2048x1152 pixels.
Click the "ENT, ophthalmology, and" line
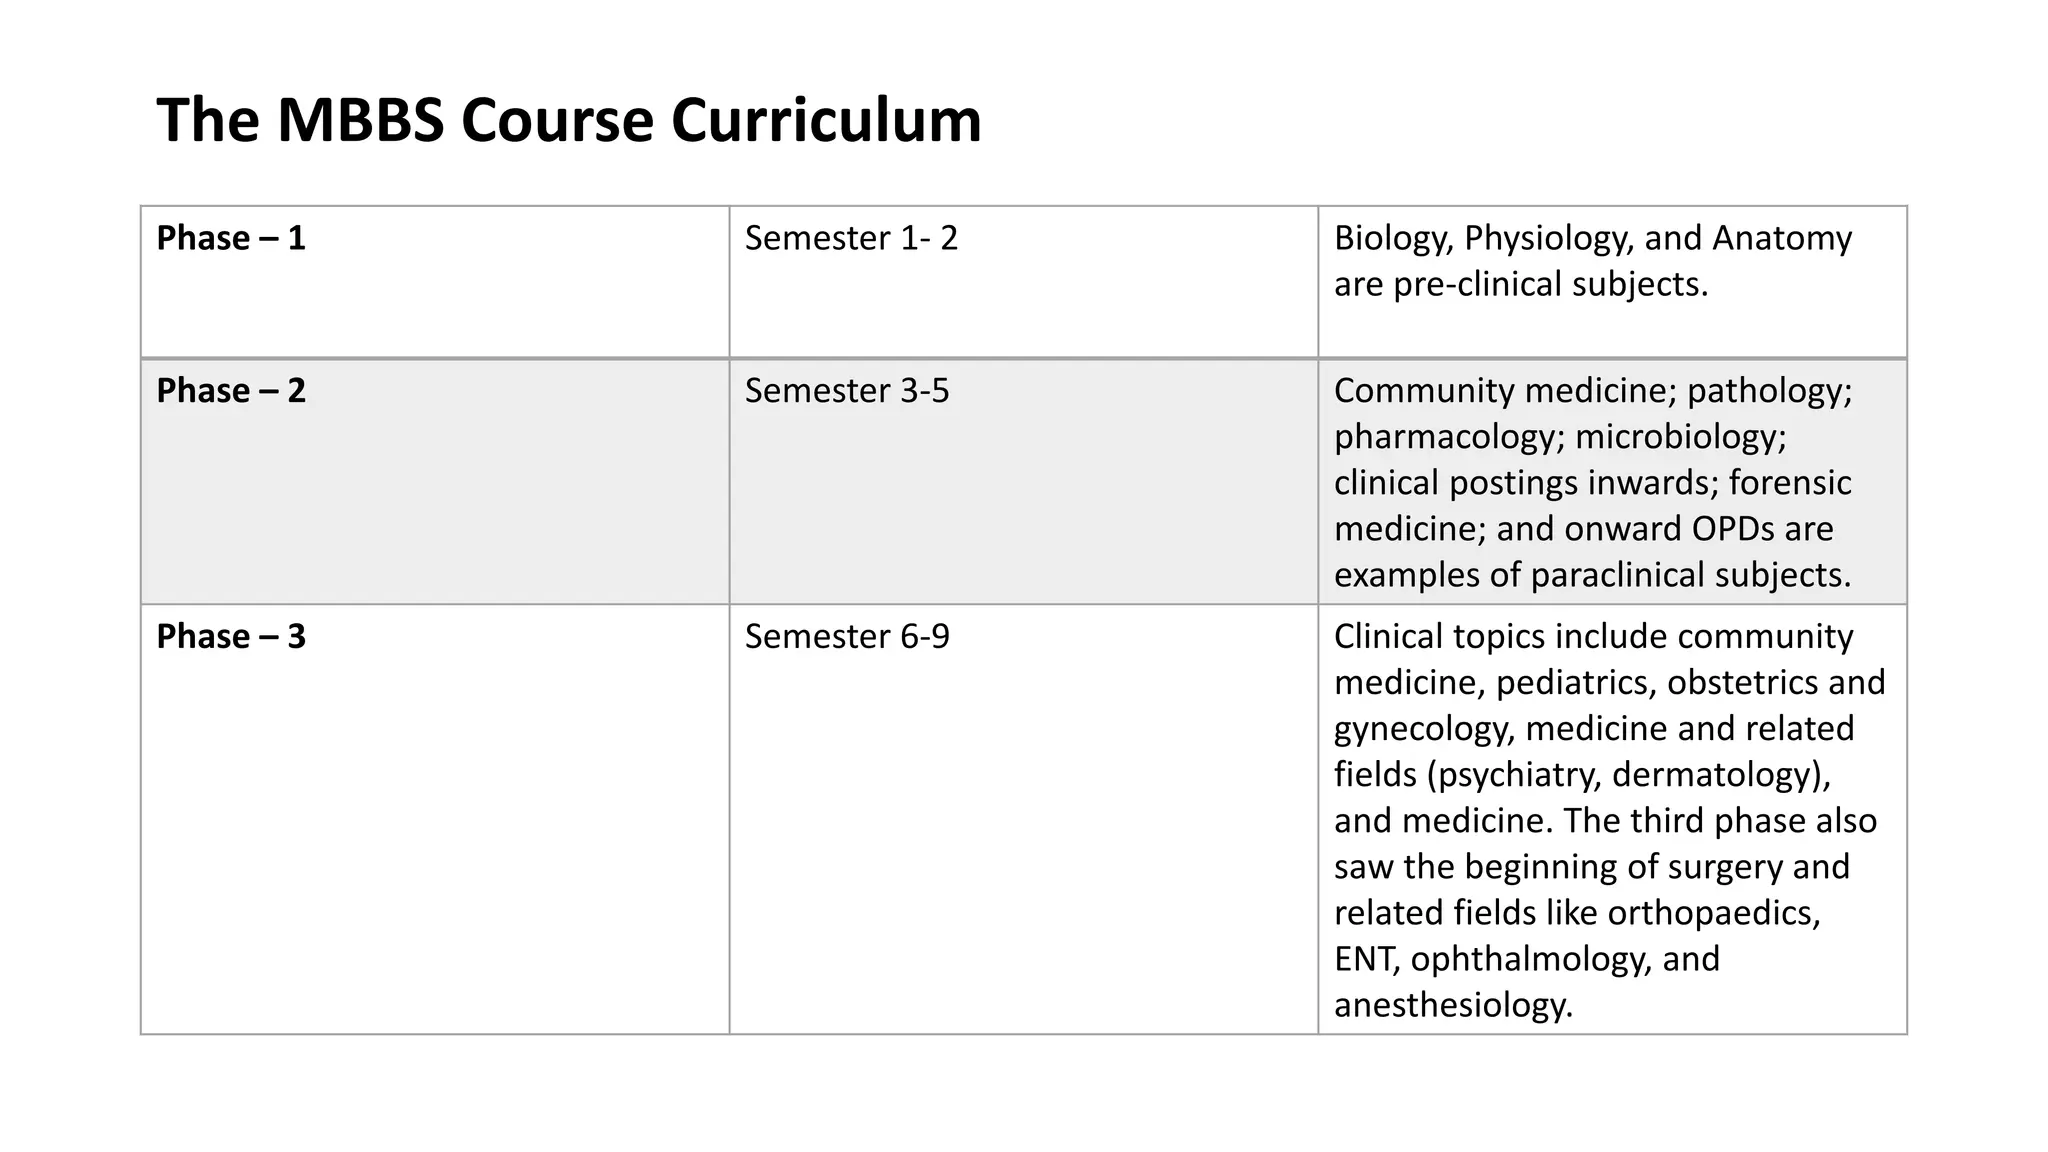point(1526,958)
